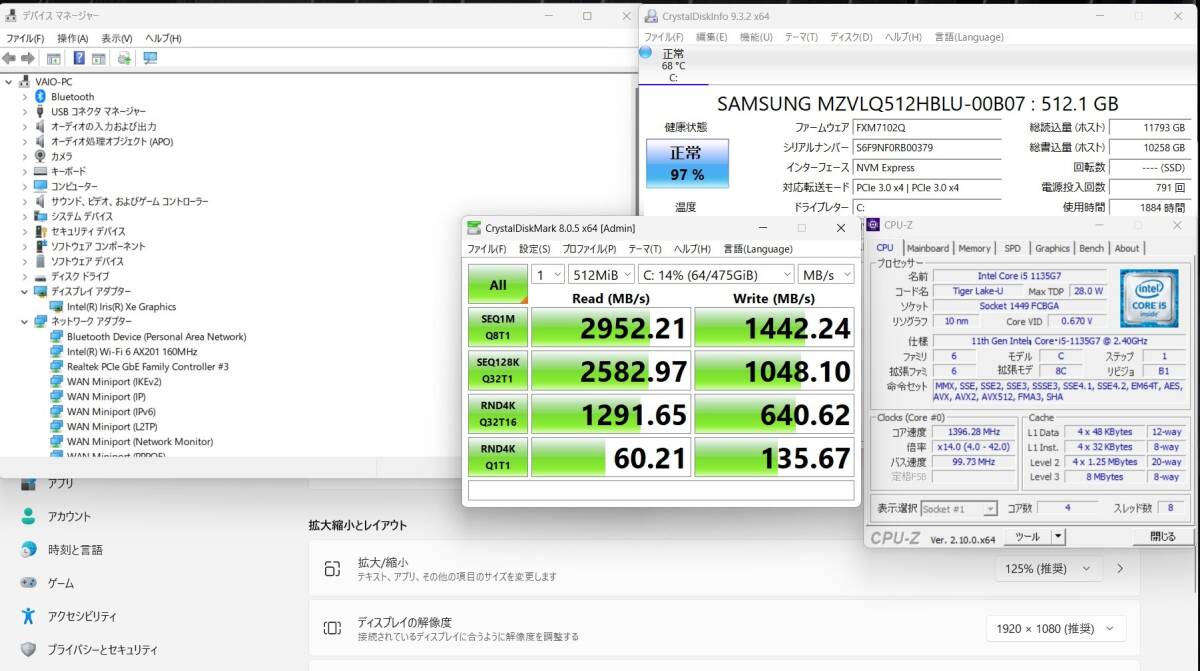The height and width of the screenshot is (671, 1200).
Task: Switch to the About tab in CPU-Z
Action: pos(1127,248)
